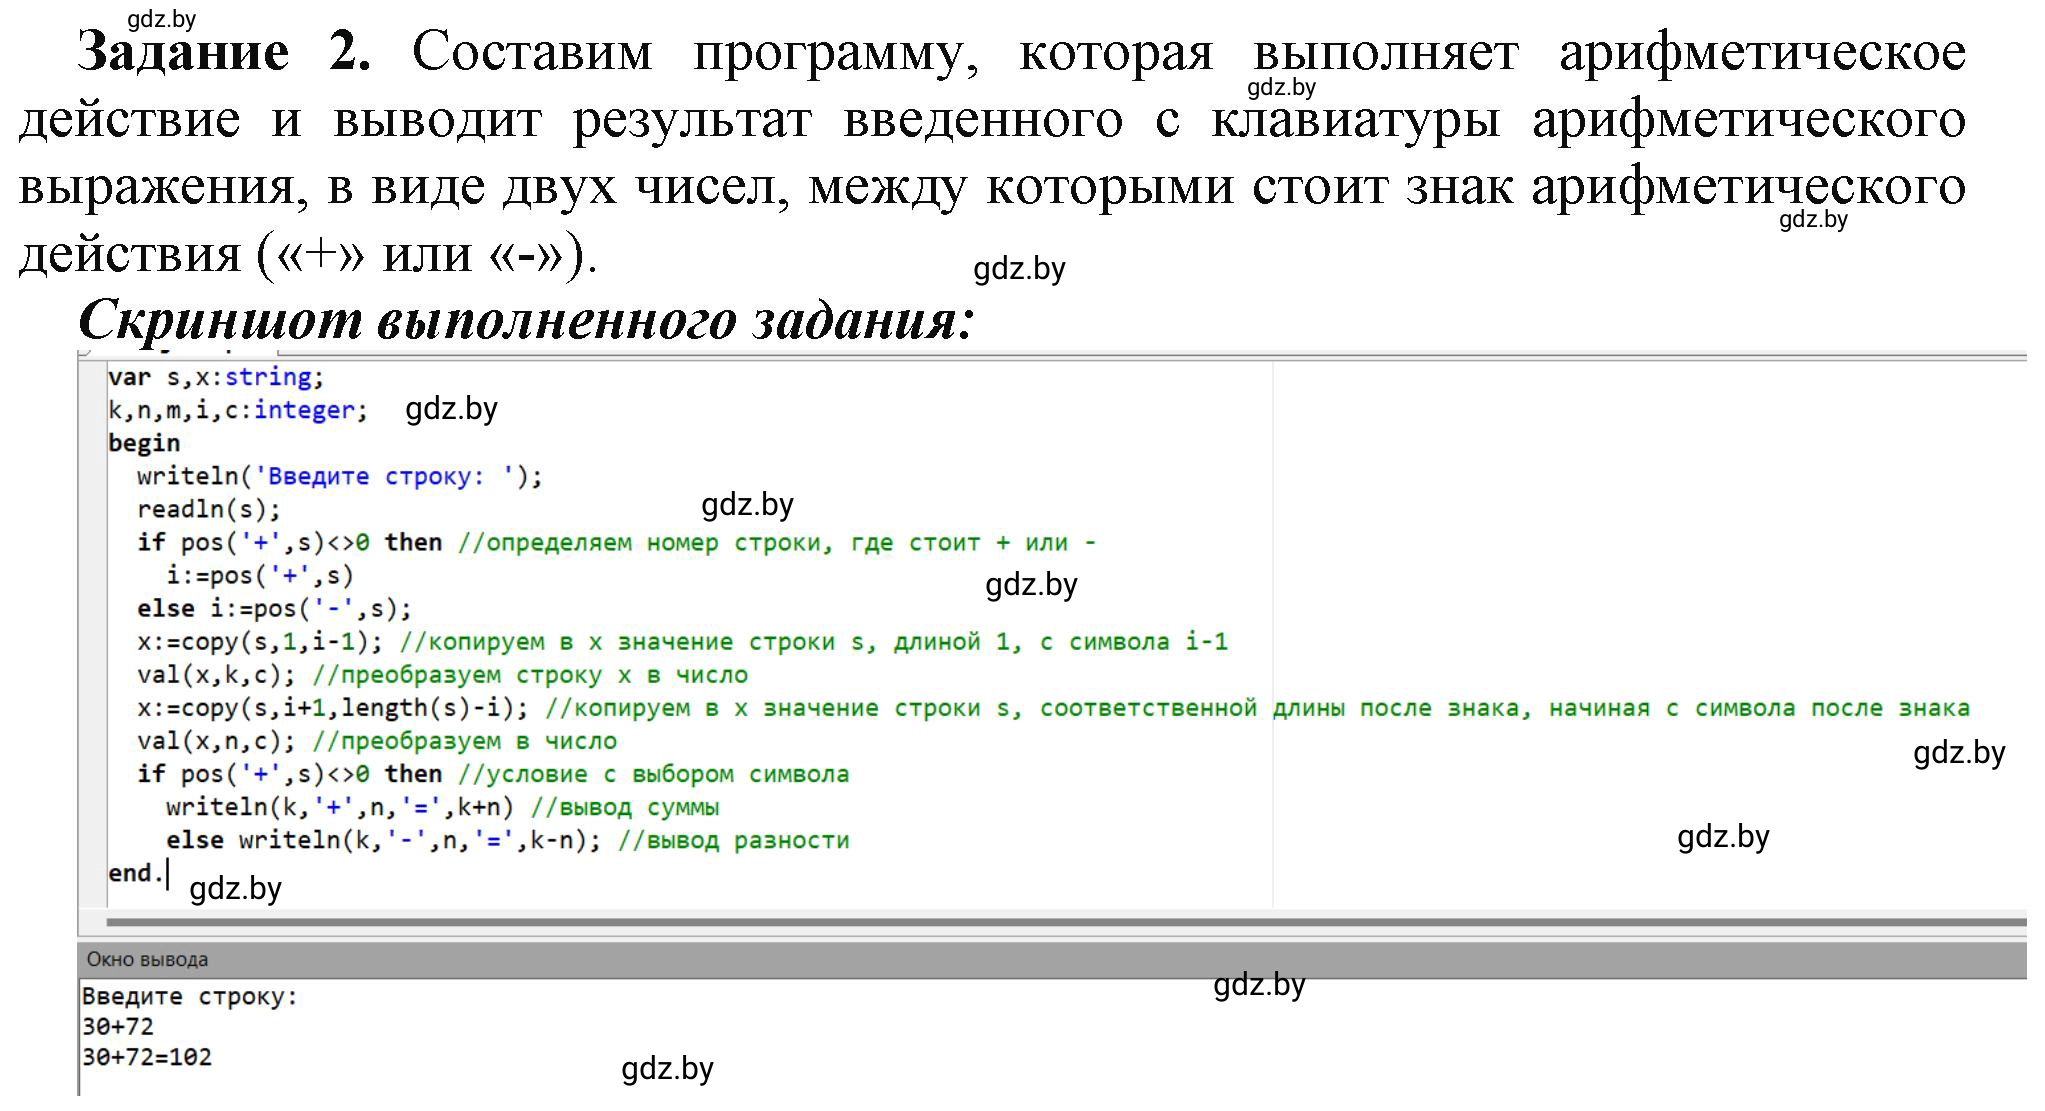
Task: Click the comment '//вывод суммы'
Action: click(x=625, y=806)
